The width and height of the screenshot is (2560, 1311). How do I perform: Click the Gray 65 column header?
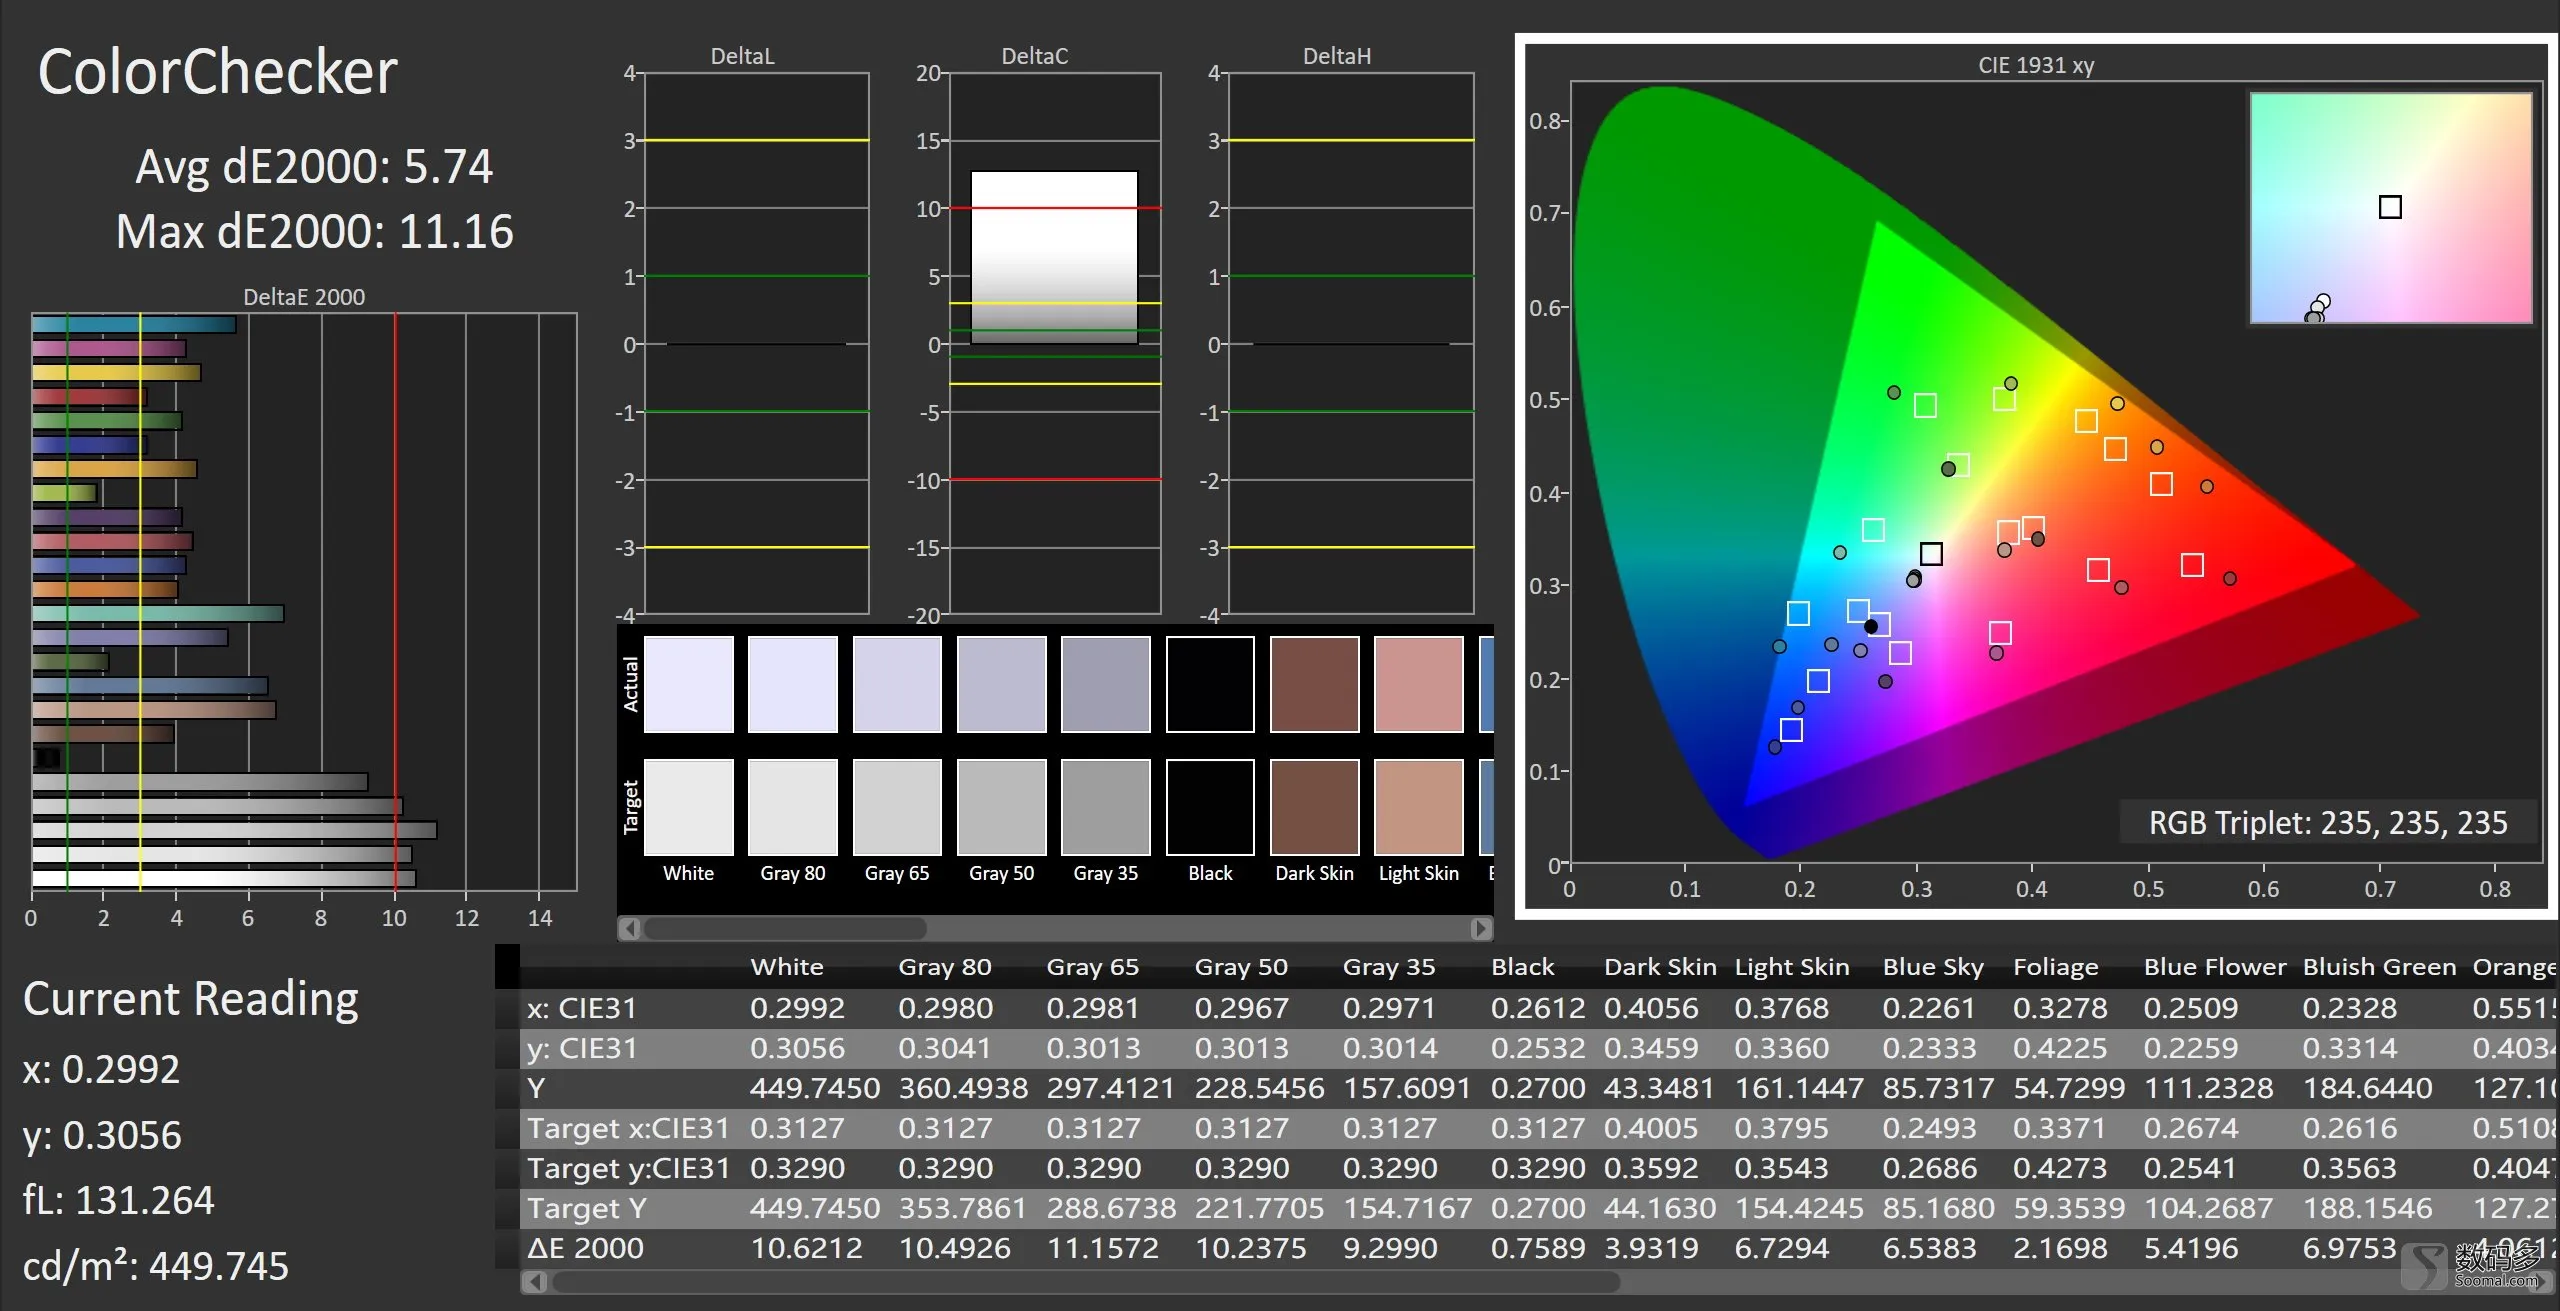click(1093, 967)
